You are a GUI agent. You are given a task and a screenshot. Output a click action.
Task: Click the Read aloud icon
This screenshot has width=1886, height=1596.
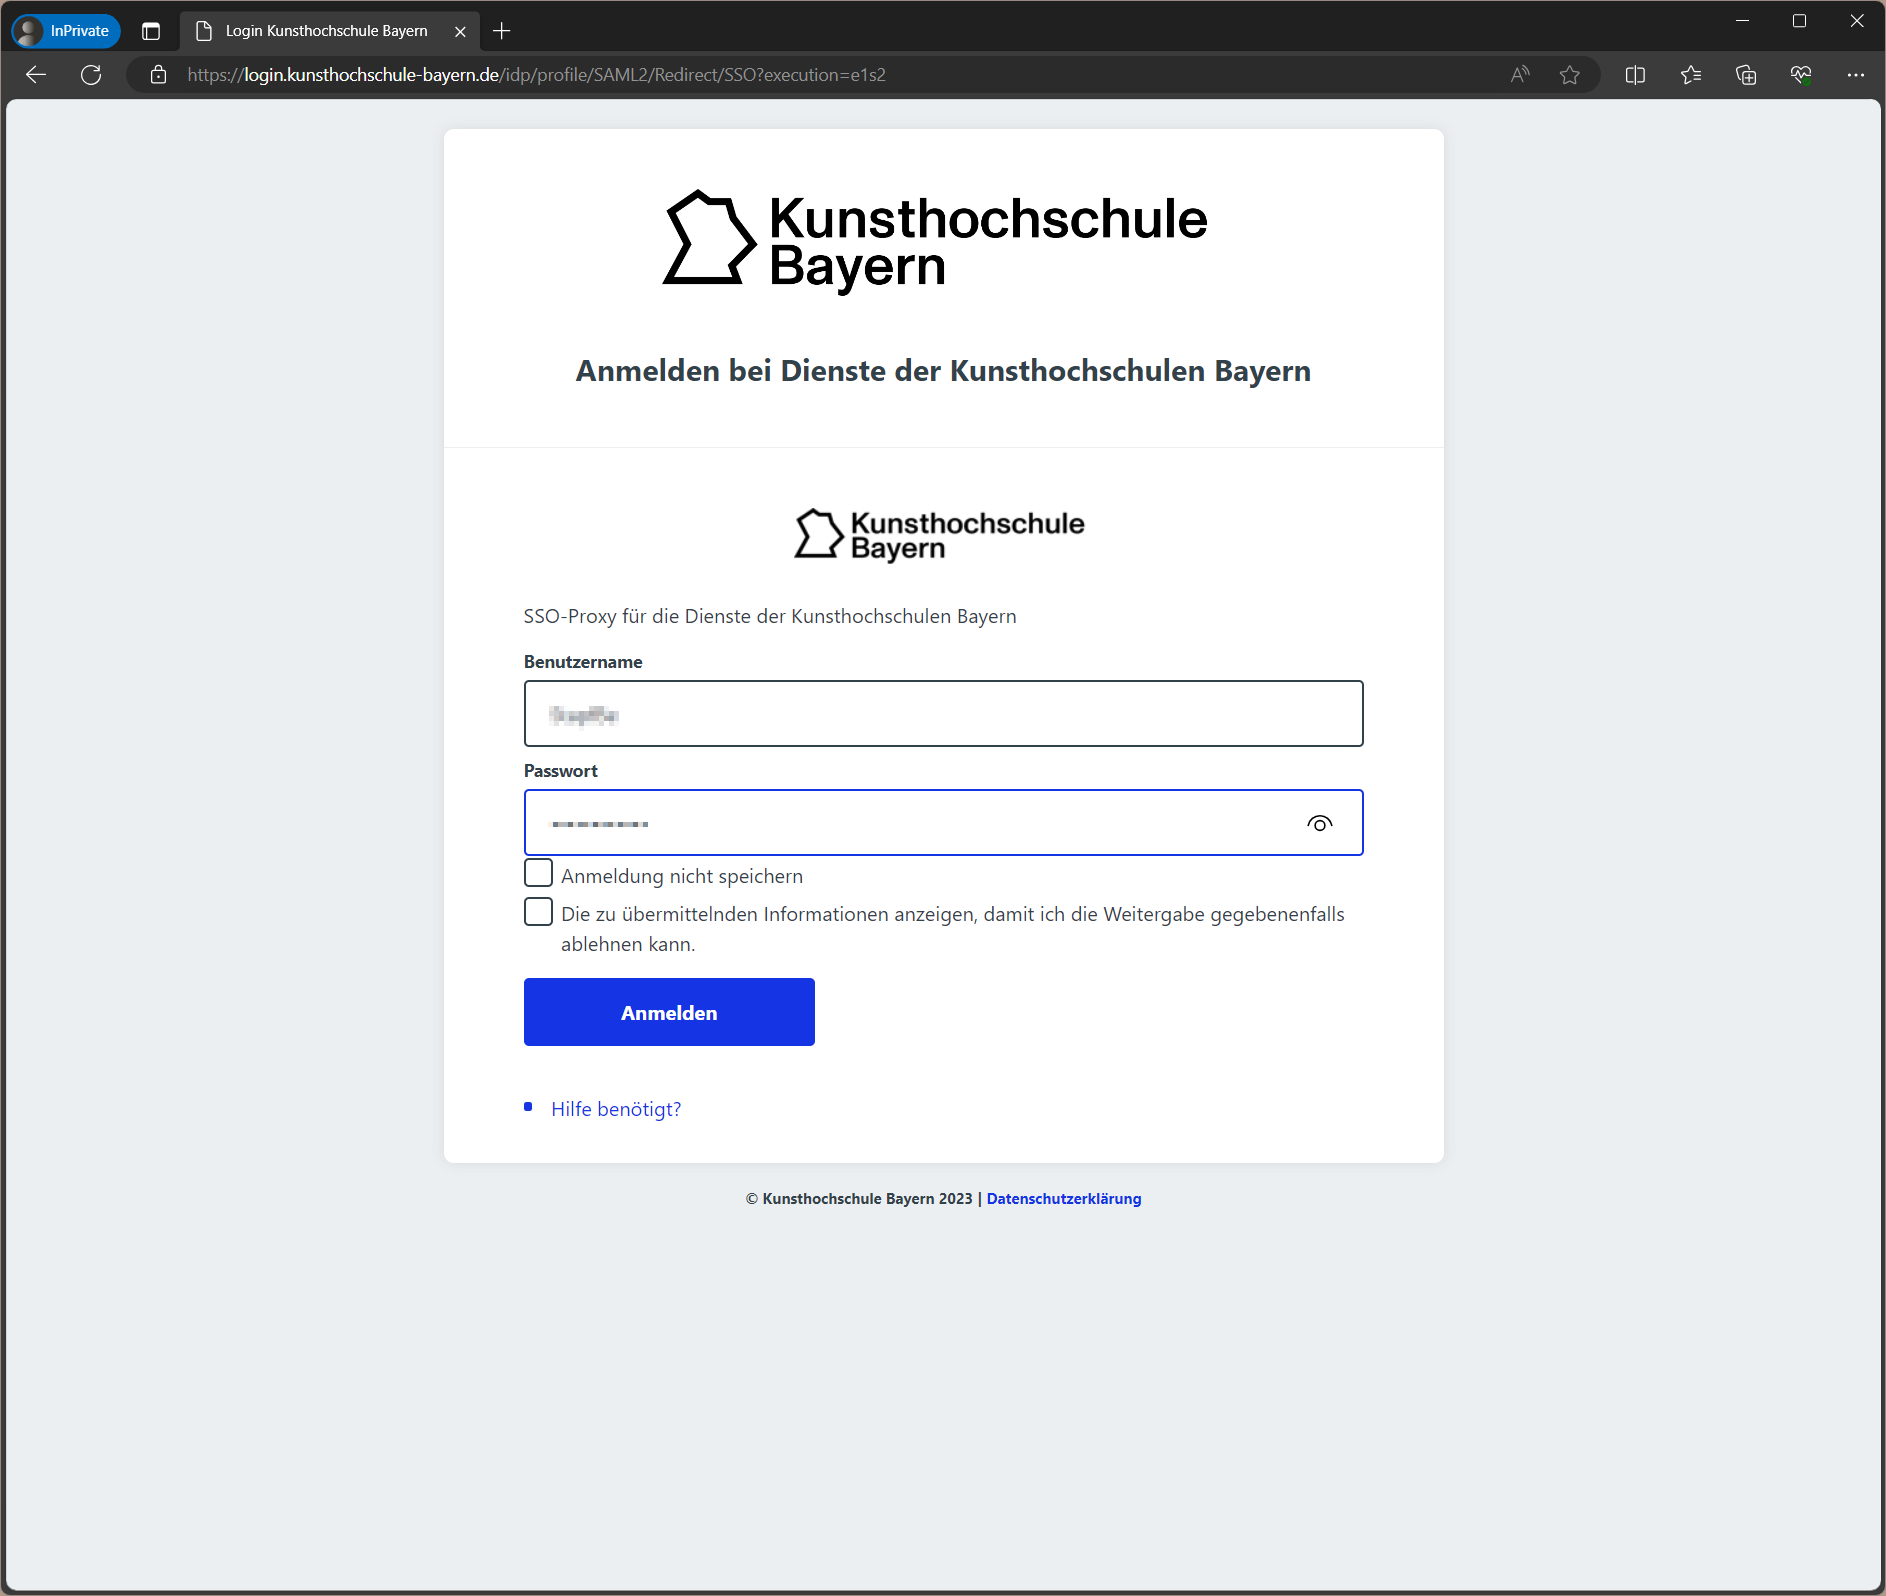[x=1520, y=75]
